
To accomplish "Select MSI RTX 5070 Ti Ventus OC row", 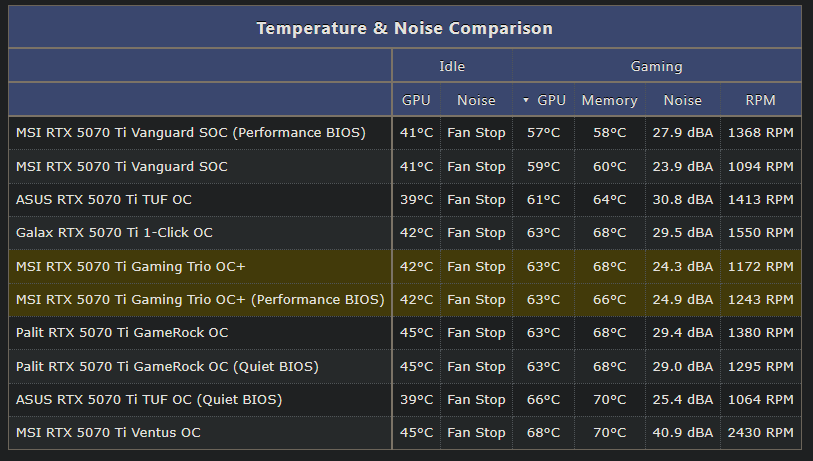I will (x=404, y=432).
